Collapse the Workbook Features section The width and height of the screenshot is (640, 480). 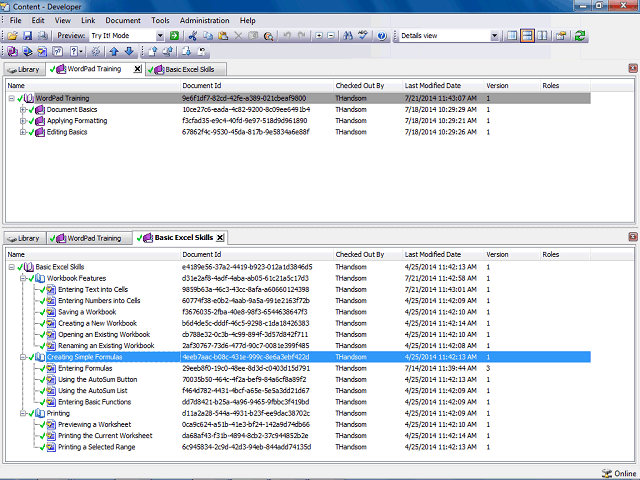pyautogui.click(x=23, y=278)
